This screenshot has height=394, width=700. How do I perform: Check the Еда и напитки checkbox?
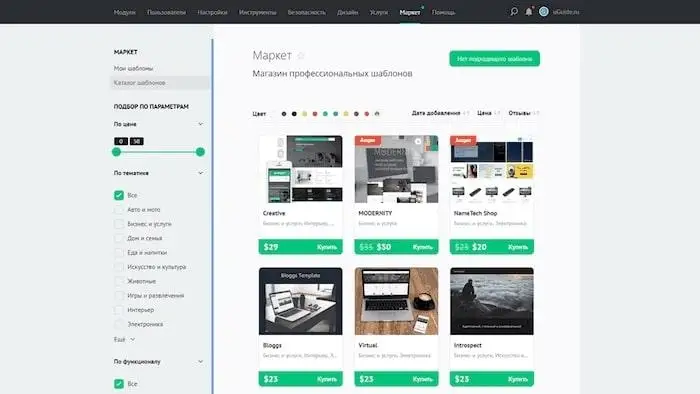click(119, 253)
